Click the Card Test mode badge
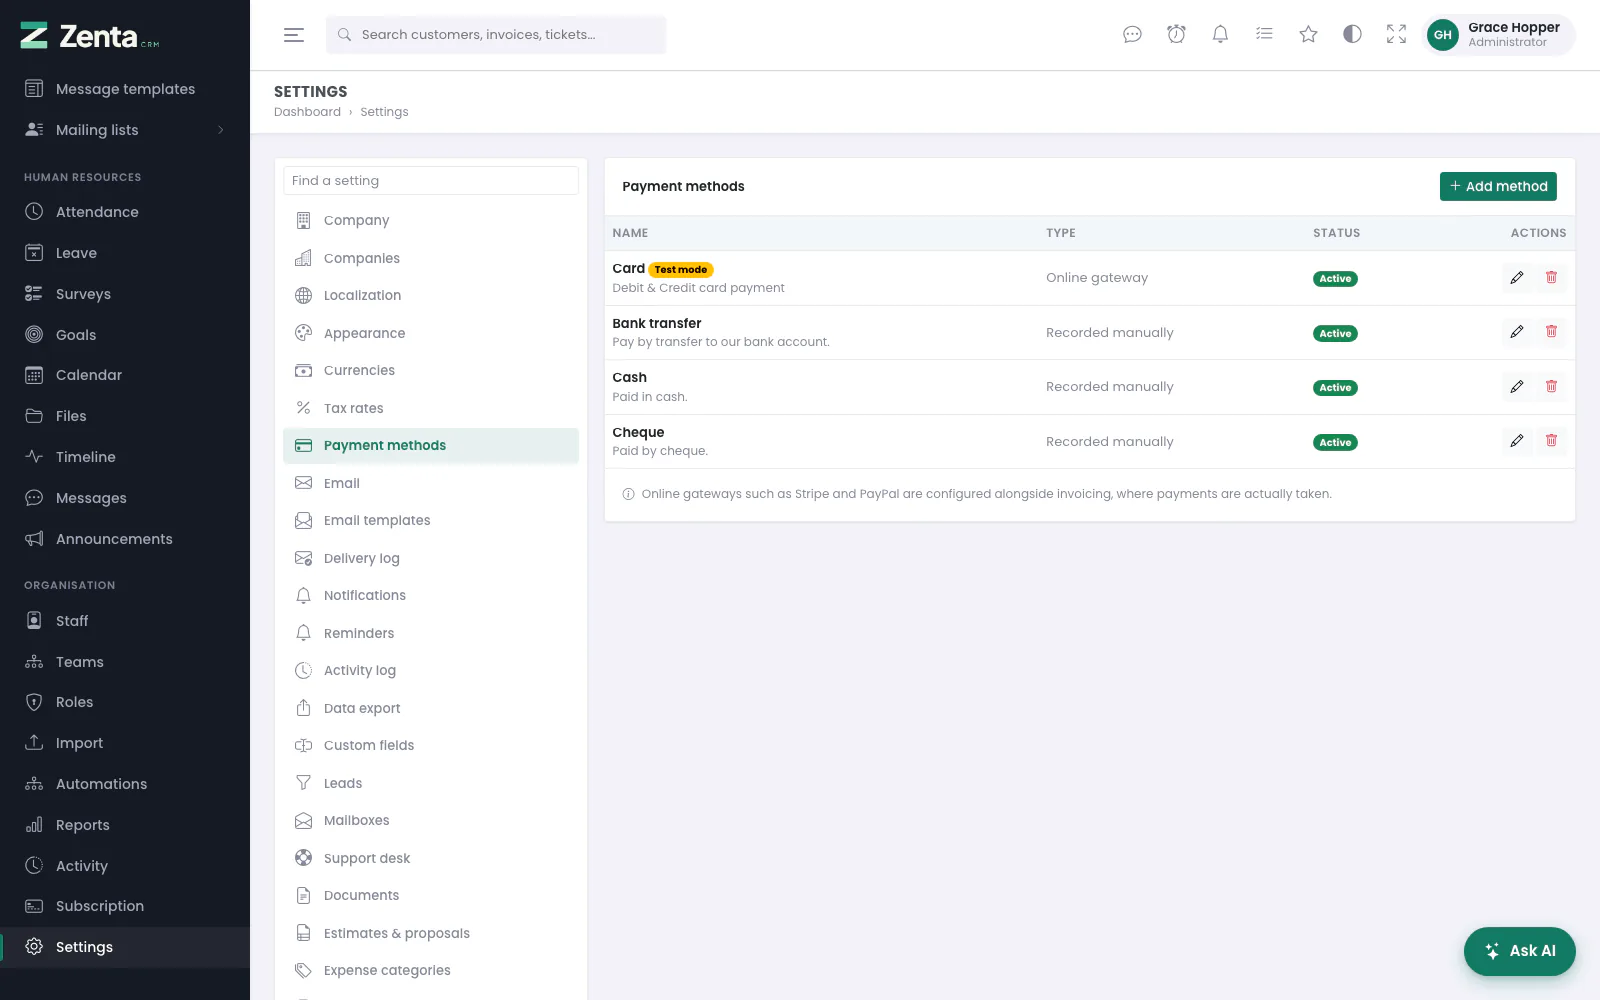 coord(681,270)
